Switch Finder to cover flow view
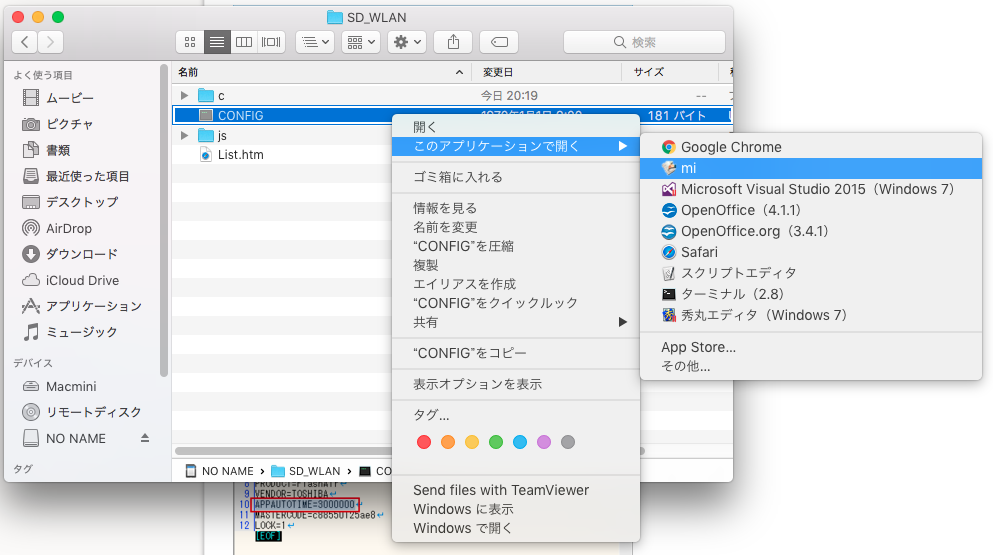This screenshot has height=555, width=993. [271, 42]
